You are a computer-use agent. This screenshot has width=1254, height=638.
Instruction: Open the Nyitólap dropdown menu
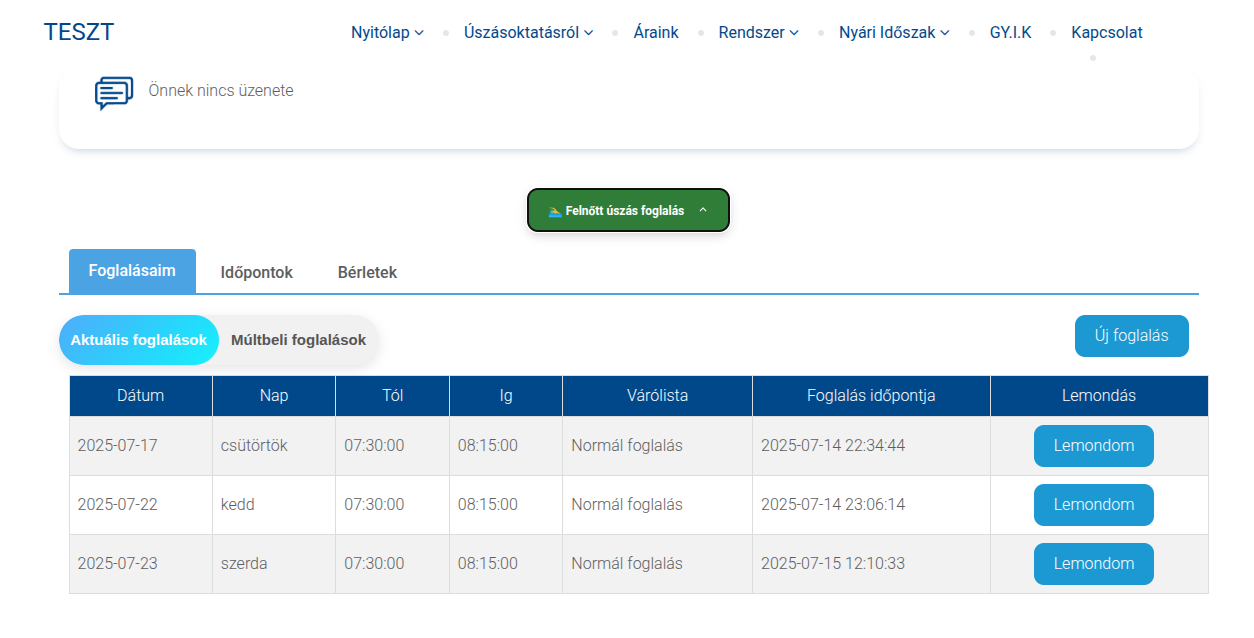[x=387, y=33]
